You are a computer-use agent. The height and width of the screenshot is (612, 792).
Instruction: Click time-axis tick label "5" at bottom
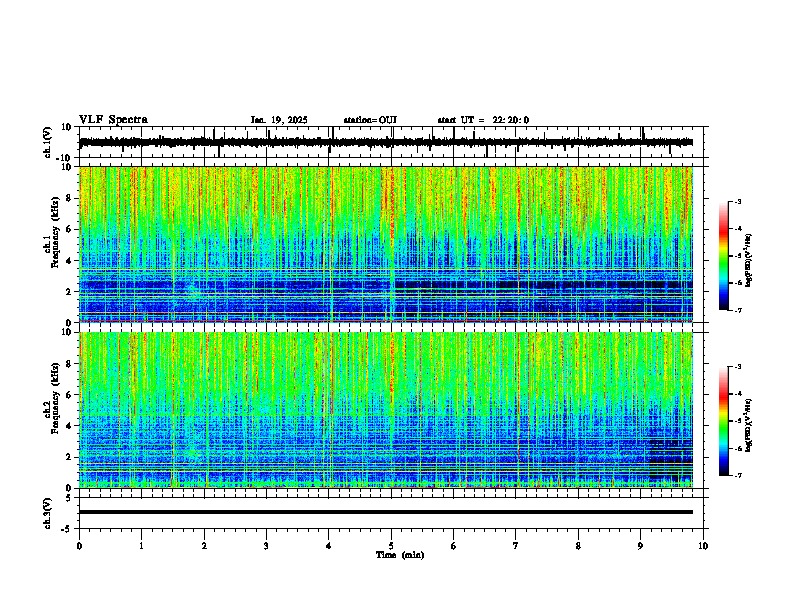point(391,546)
